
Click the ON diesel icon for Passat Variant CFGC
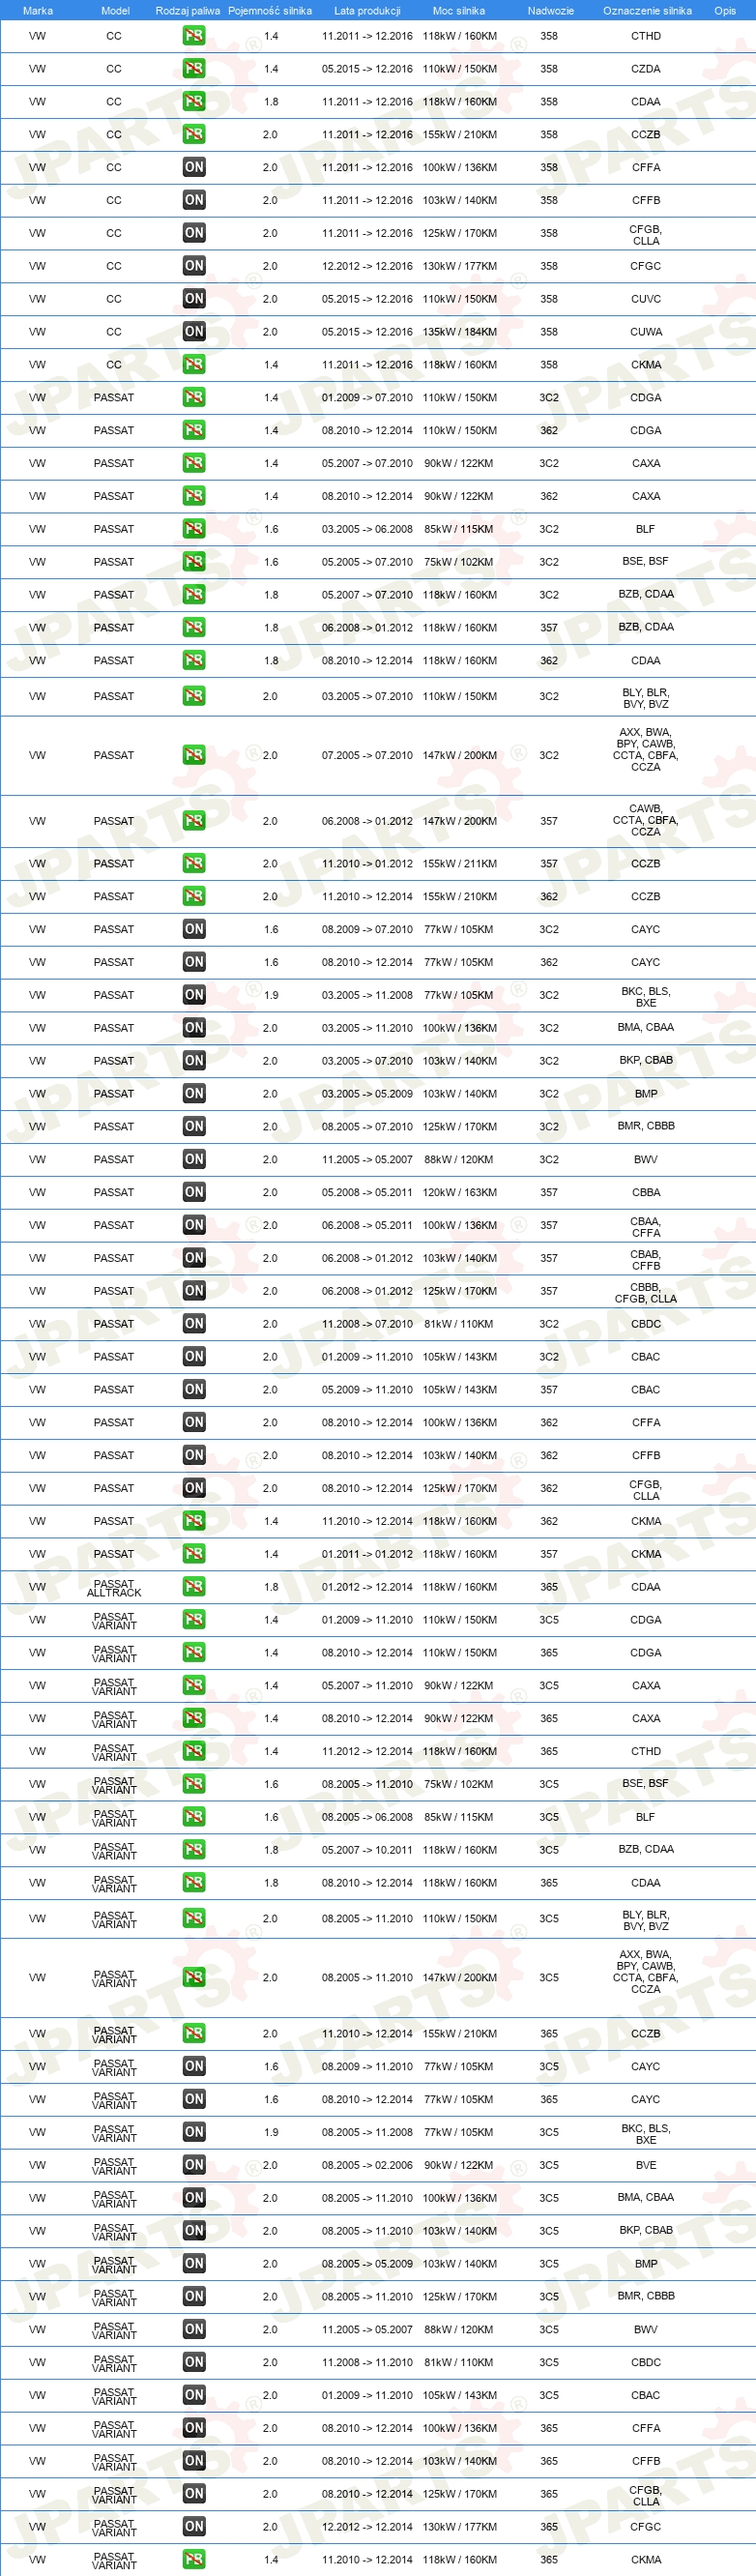(194, 2527)
